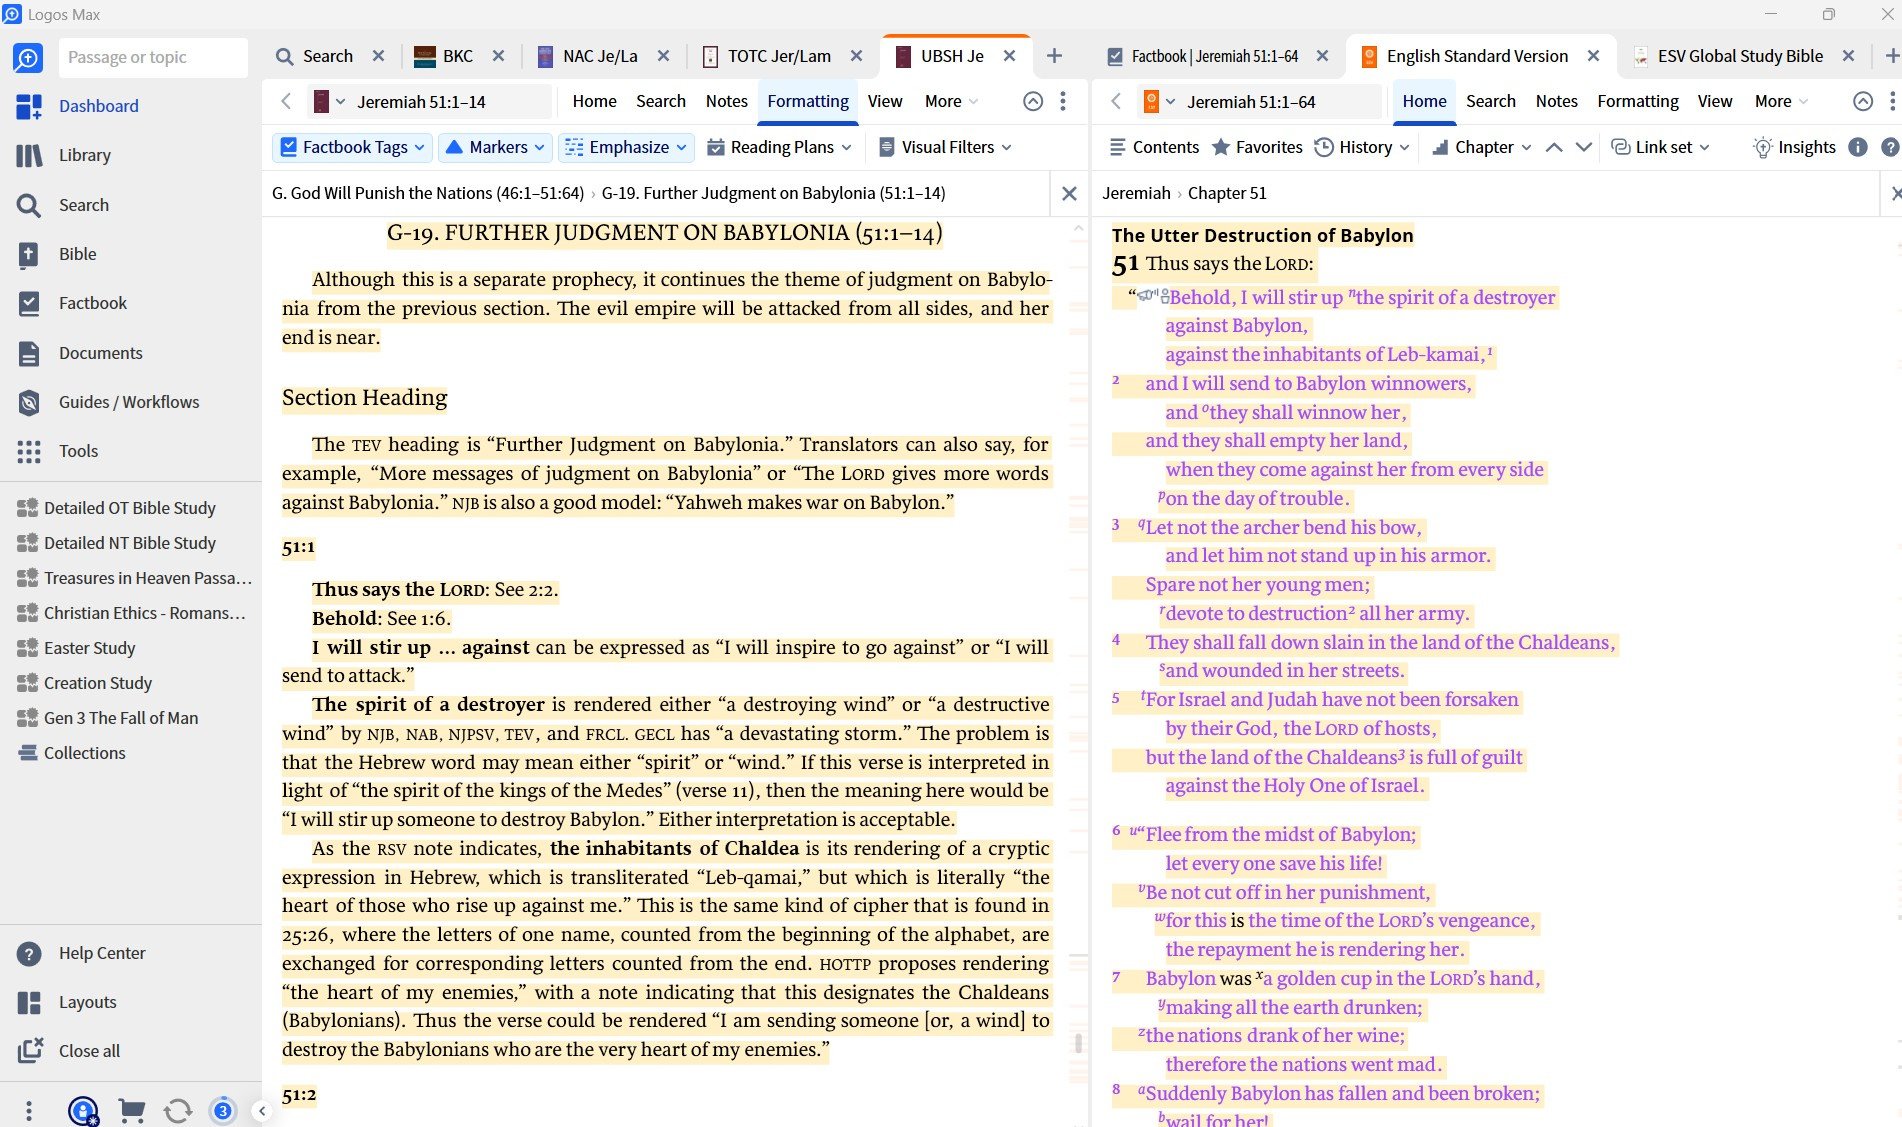Follow the "See 2:2" cross reference
The image size is (1902, 1127).
point(526,590)
